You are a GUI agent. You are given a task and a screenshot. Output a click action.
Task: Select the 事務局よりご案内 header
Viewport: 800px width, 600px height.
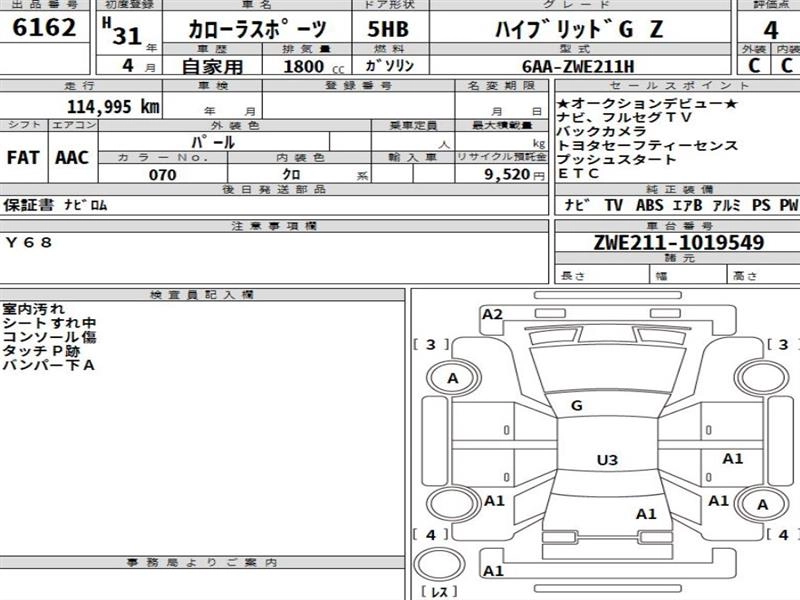202,562
